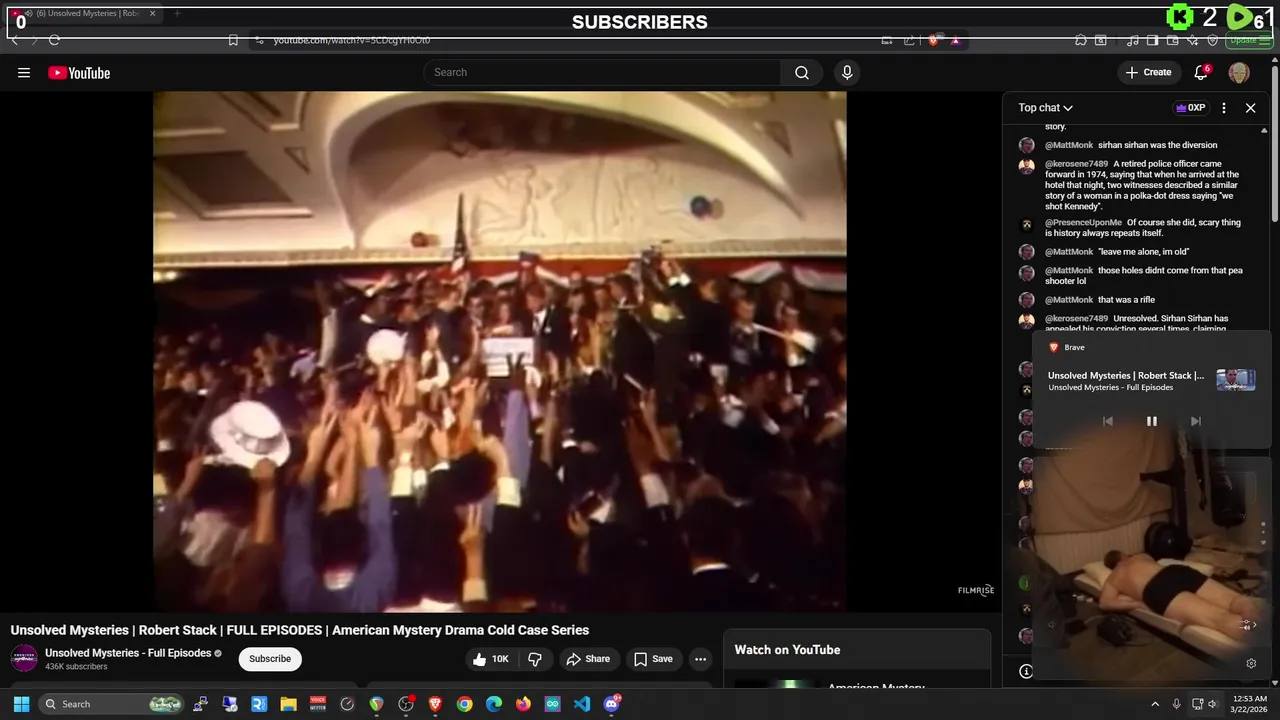Open Windows Start menu
Image resolution: width=1280 pixels, height=720 pixels.
(x=21, y=704)
